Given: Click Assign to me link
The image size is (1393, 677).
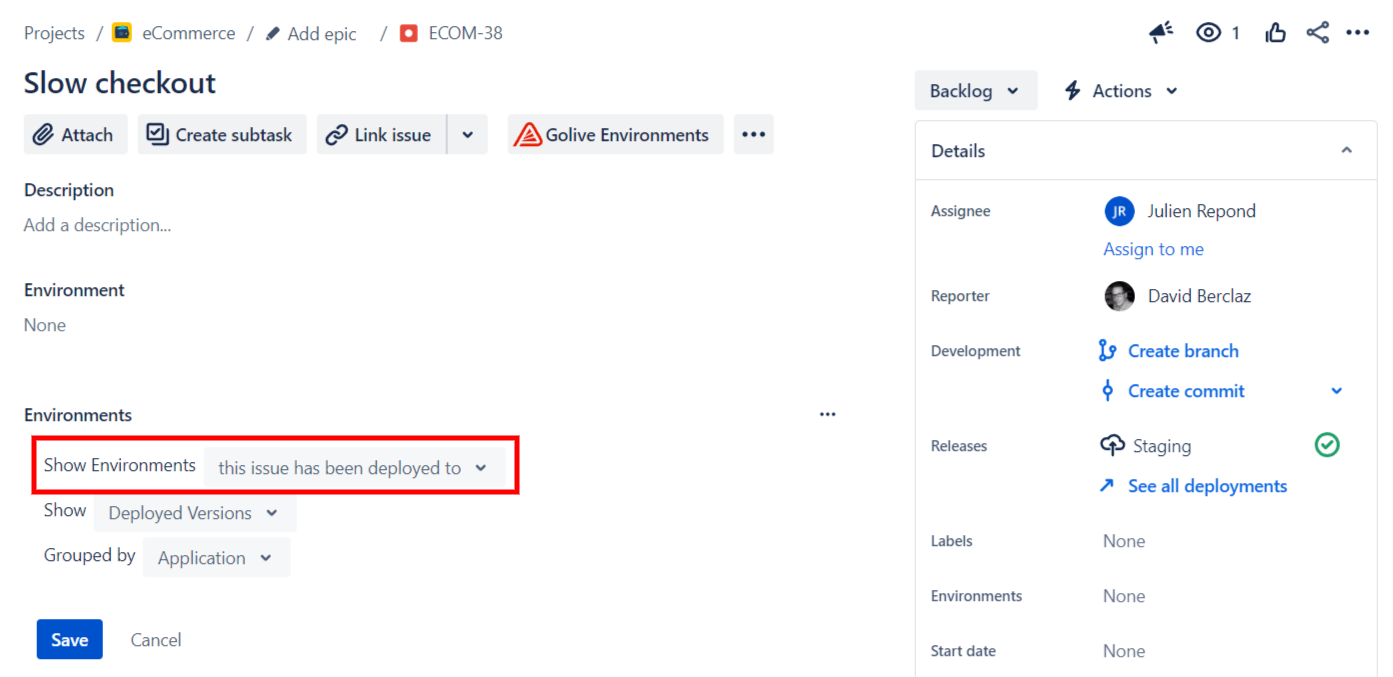Looking at the screenshot, I should point(1153,249).
